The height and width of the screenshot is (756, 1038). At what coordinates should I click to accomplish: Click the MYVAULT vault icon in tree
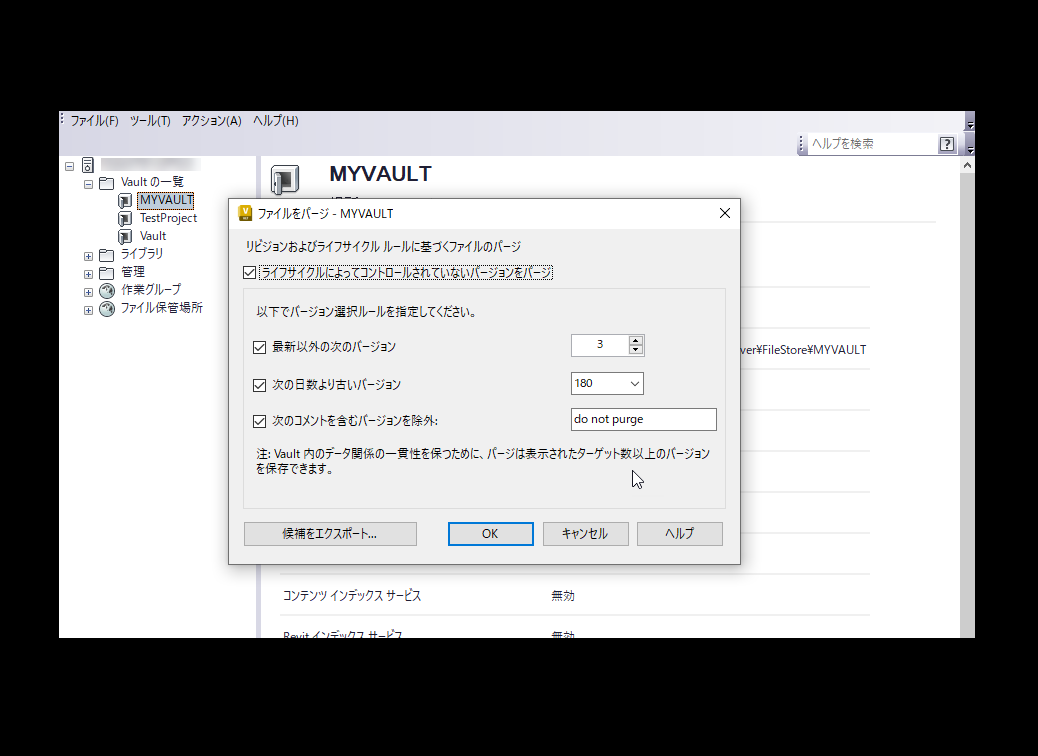[125, 201]
